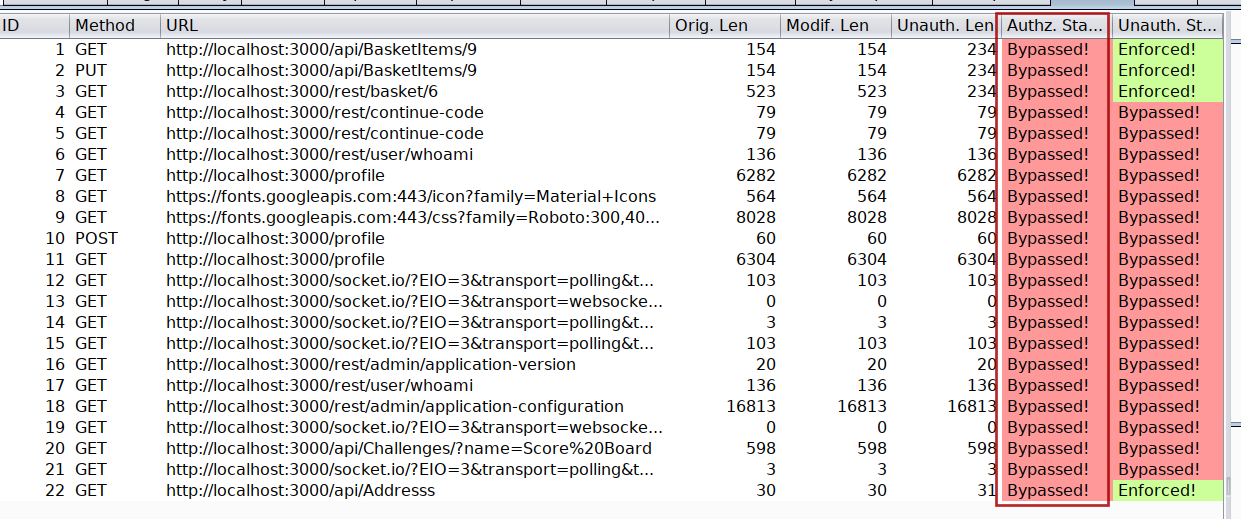Sort by Orig. Len column header
Viewport: 1241px width, 519px height.
(x=725, y=25)
